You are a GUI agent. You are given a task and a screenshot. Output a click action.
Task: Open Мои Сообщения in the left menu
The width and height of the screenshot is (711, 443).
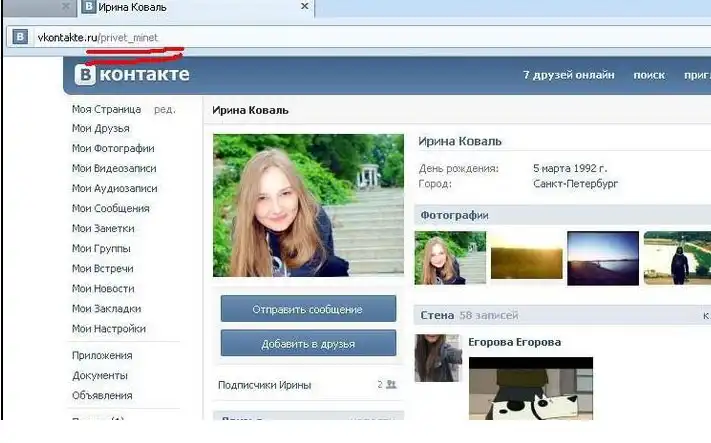point(110,209)
